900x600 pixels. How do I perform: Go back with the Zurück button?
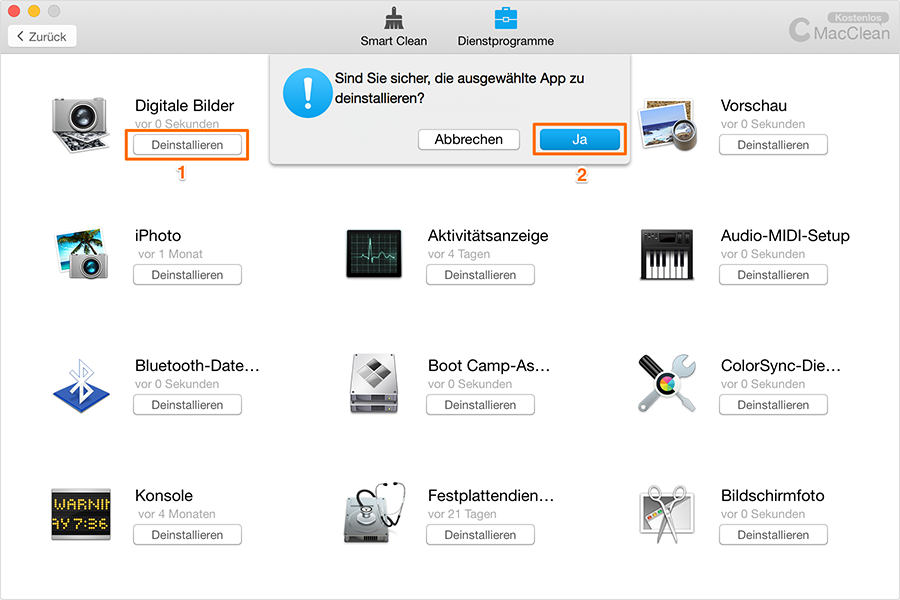(42, 37)
